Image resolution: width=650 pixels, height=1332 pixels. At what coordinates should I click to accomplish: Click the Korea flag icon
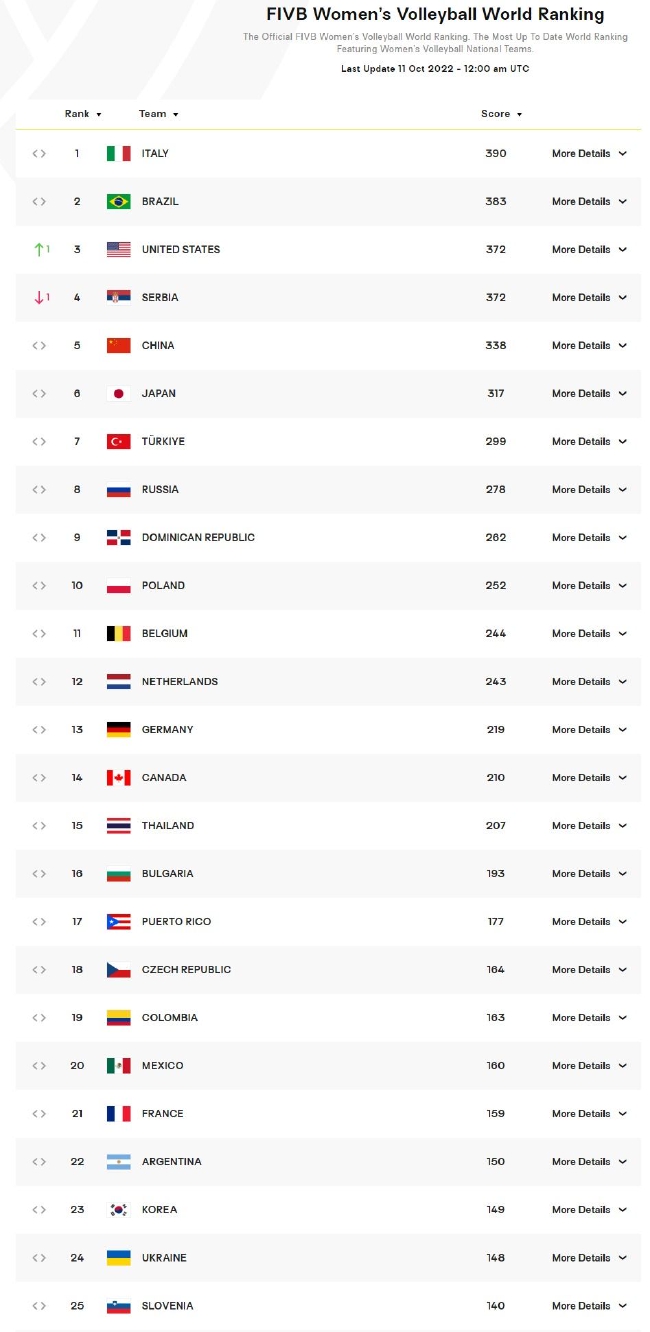click(119, 1210)
